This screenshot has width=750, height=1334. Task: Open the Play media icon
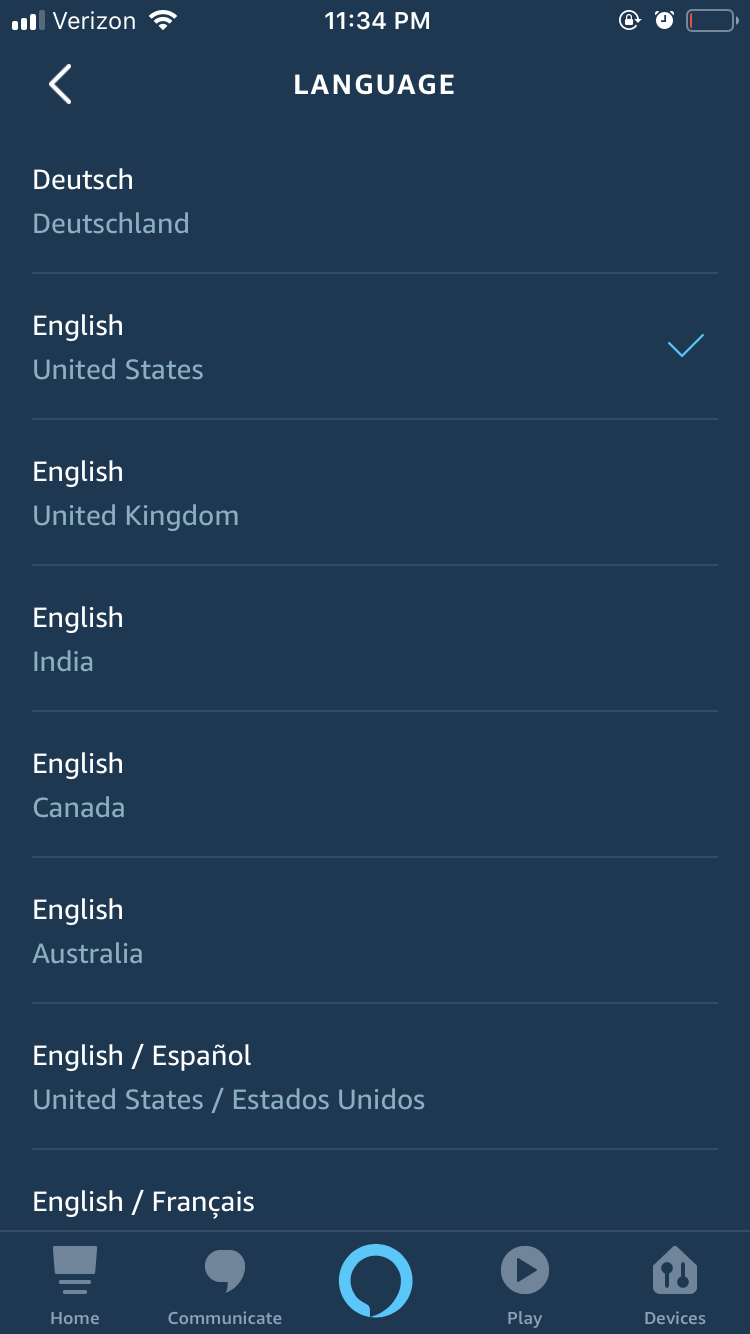tap(524, 1285)
